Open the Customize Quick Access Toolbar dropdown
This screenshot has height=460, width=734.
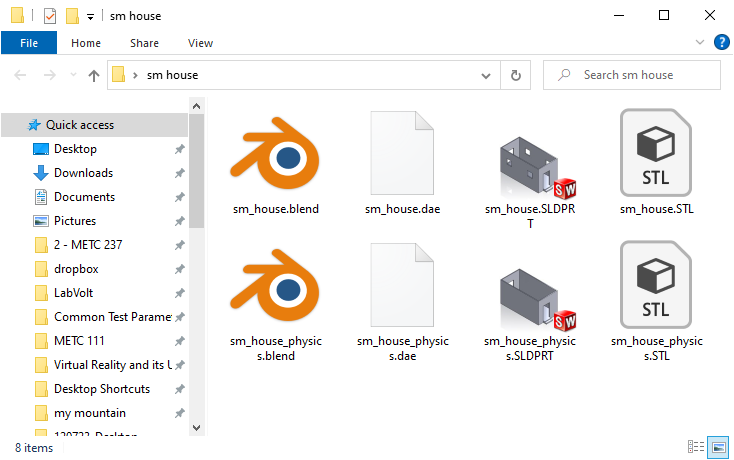pos(90,17)
